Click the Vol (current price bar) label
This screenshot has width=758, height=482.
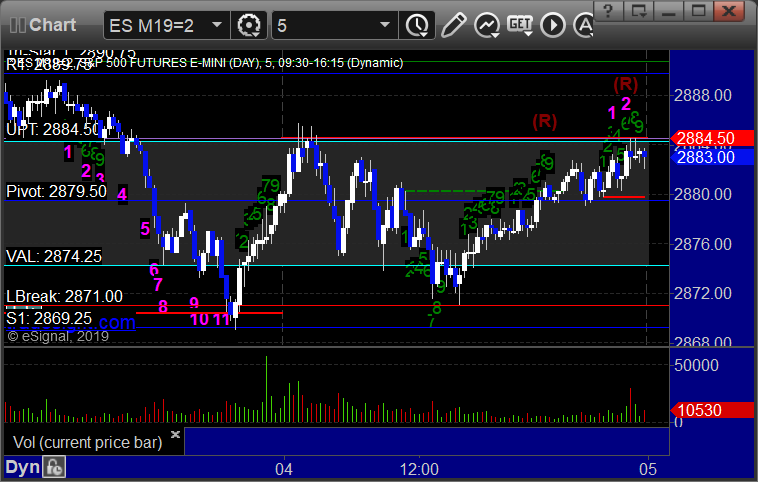[x=87, y=442]
